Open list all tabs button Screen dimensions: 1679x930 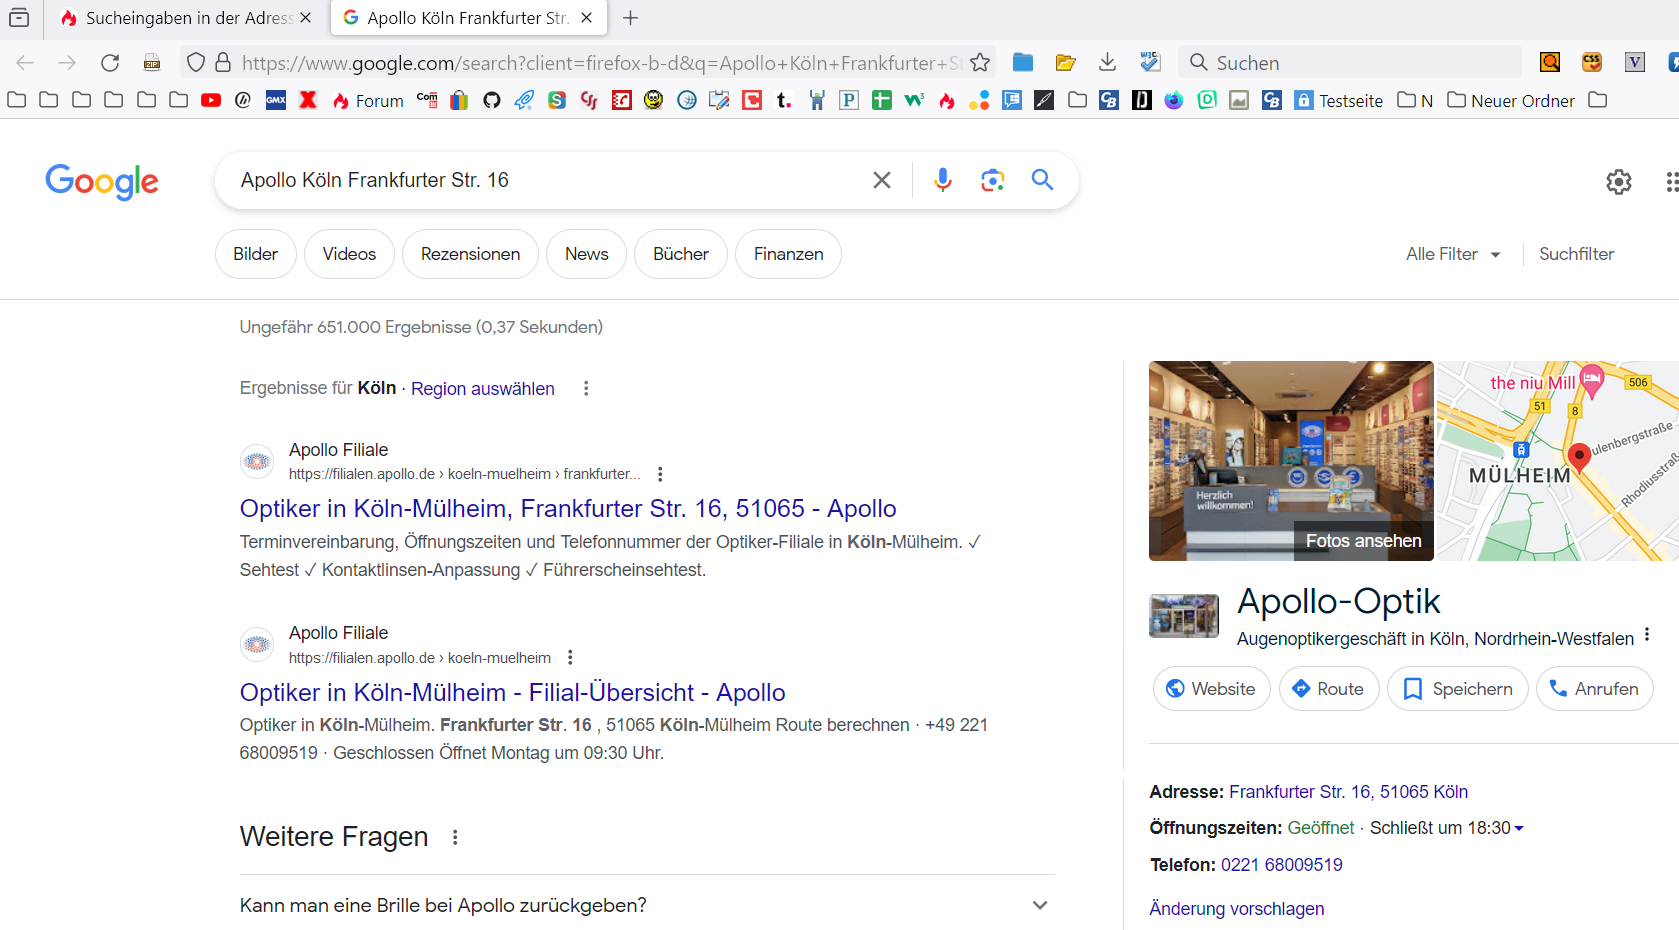tap(19, 18)
